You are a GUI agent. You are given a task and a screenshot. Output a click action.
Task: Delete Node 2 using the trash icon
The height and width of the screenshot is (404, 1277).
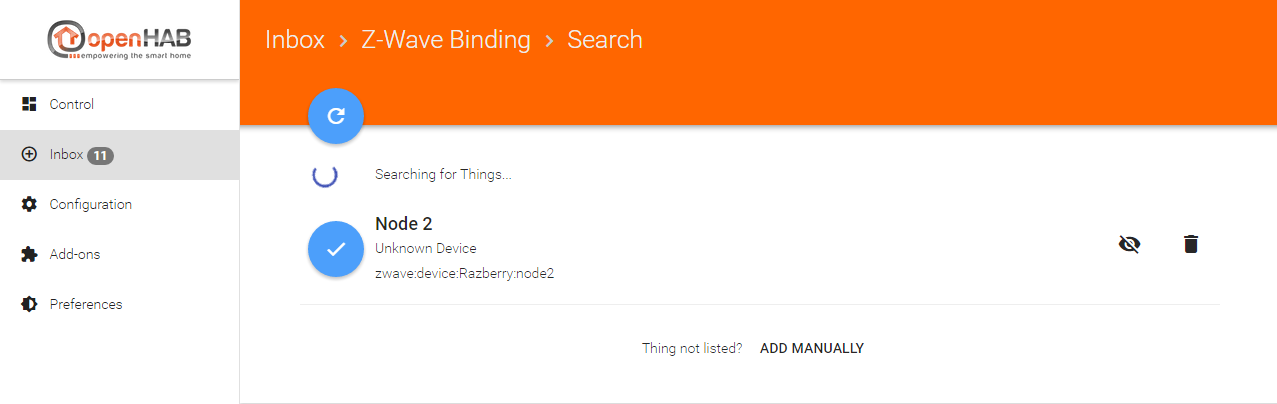[x=1190, y=244]
